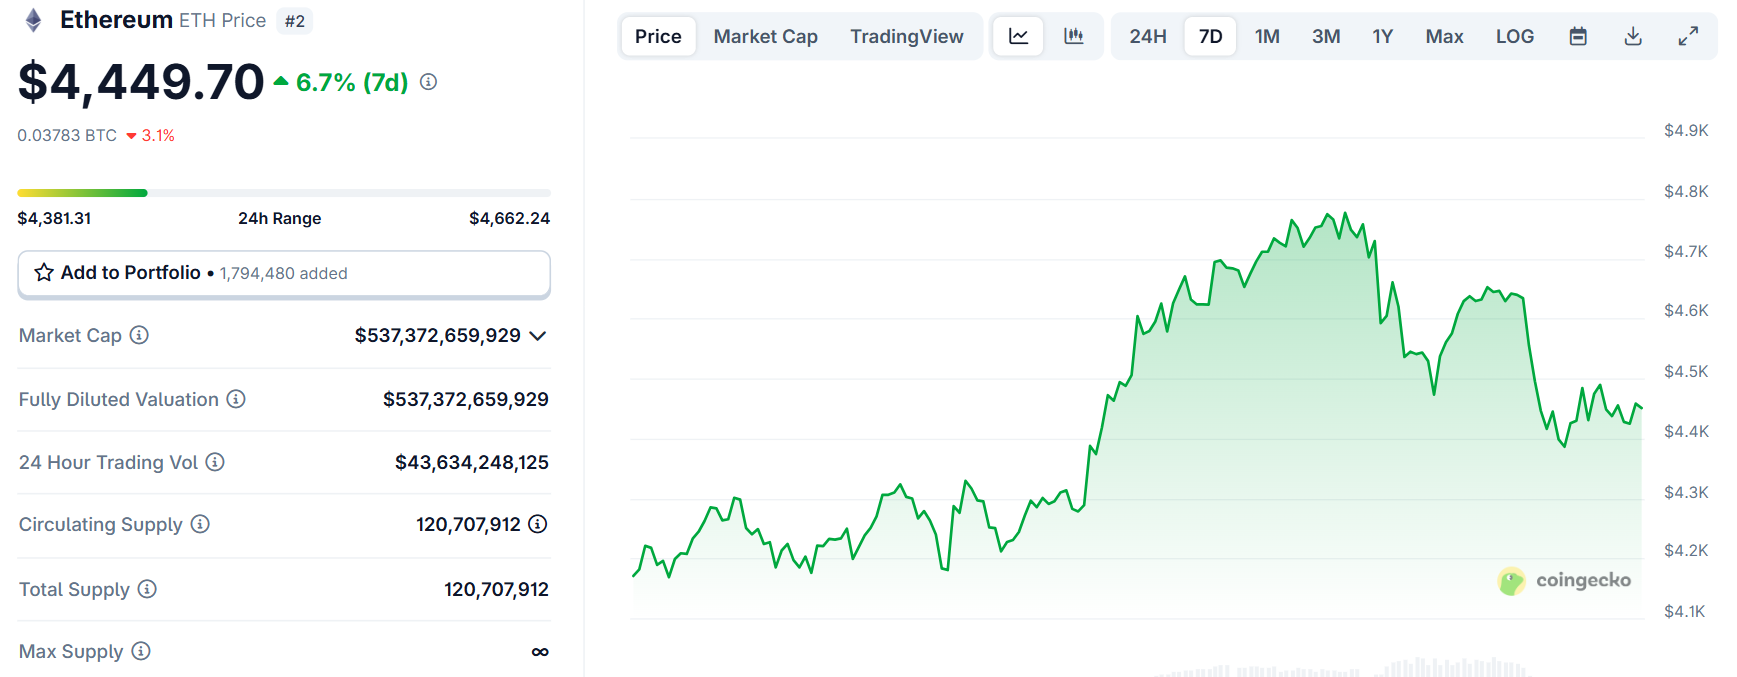Click the Fully Diluted Valuation $537,372,659,929 value

(466, 399)
